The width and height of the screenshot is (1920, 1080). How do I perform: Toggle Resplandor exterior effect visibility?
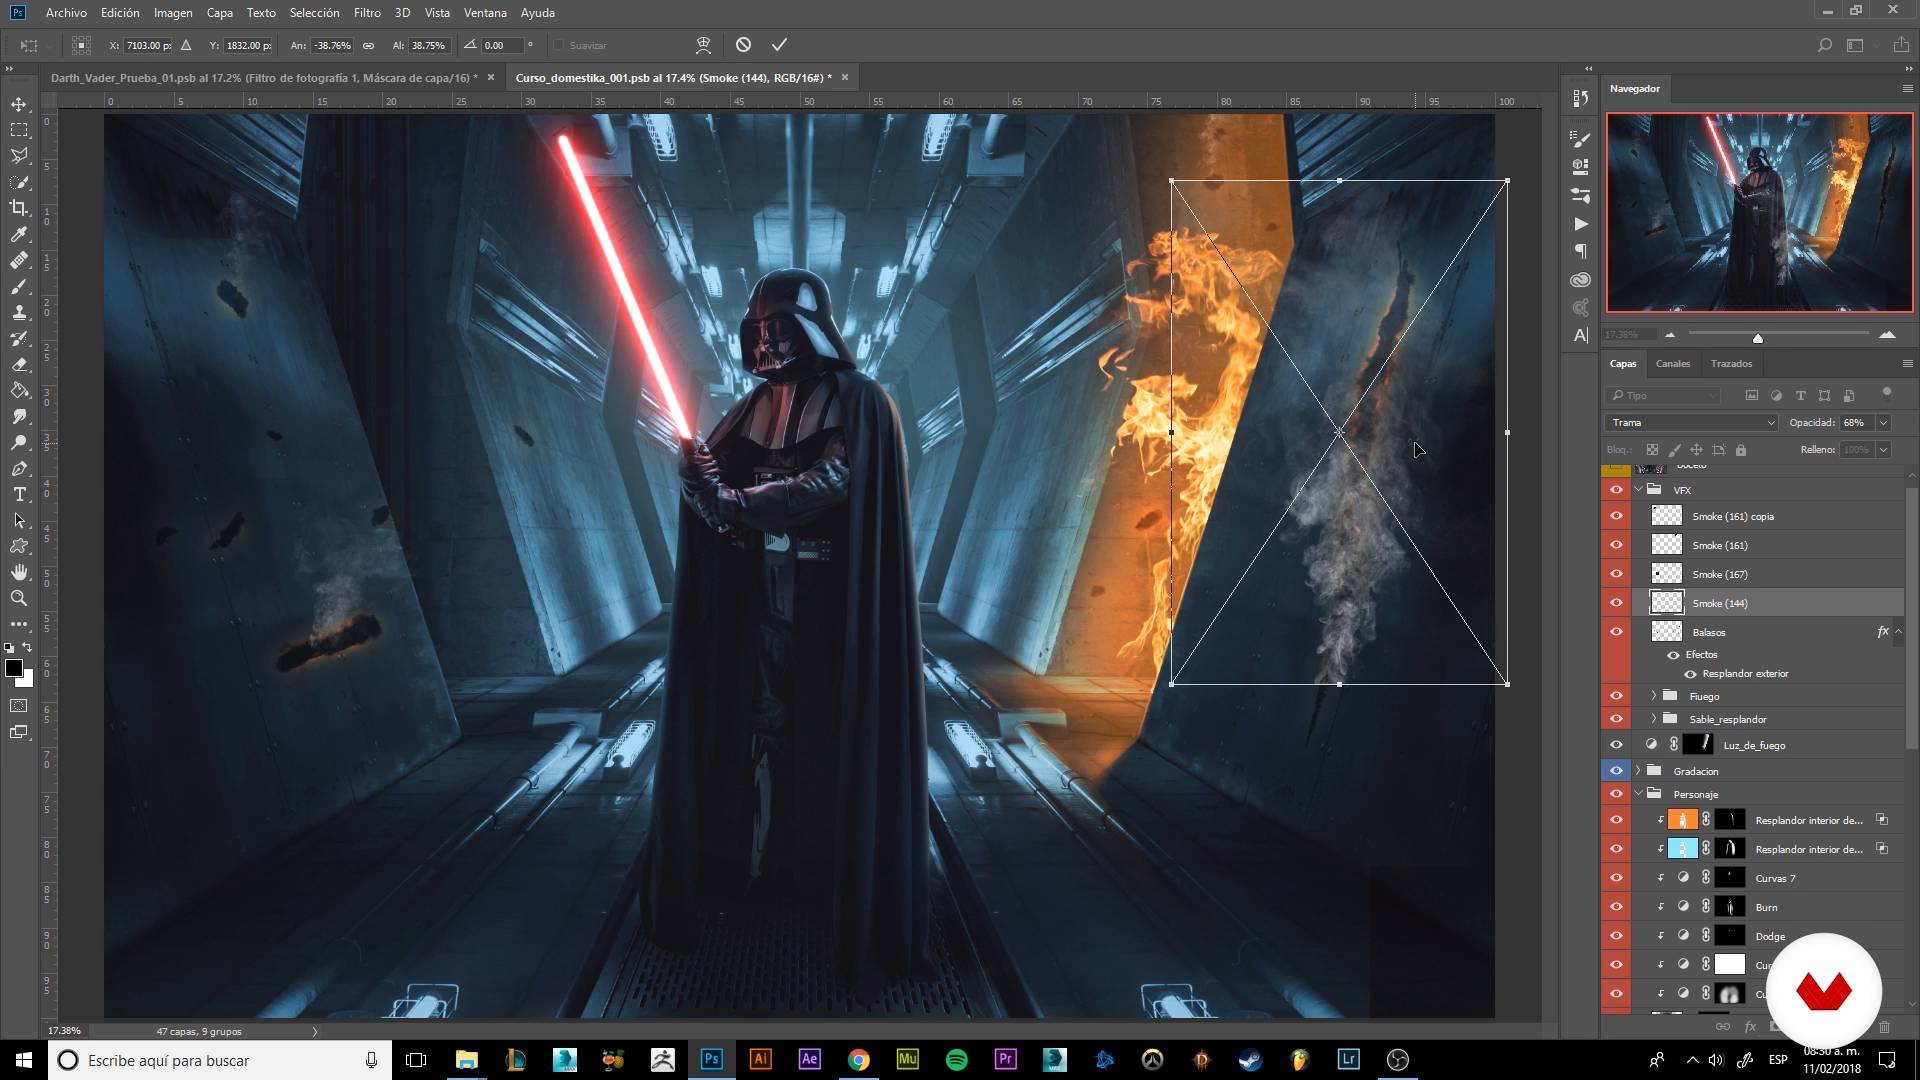1690,674
